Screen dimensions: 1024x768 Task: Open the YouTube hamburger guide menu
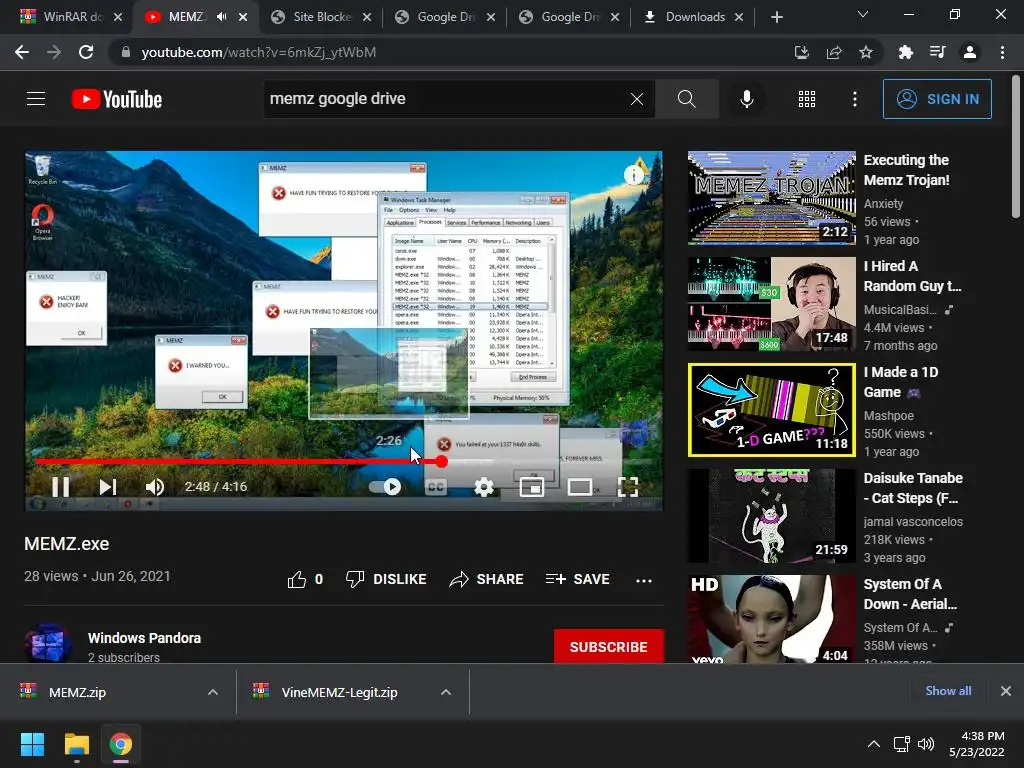click(x=36, y=99)
